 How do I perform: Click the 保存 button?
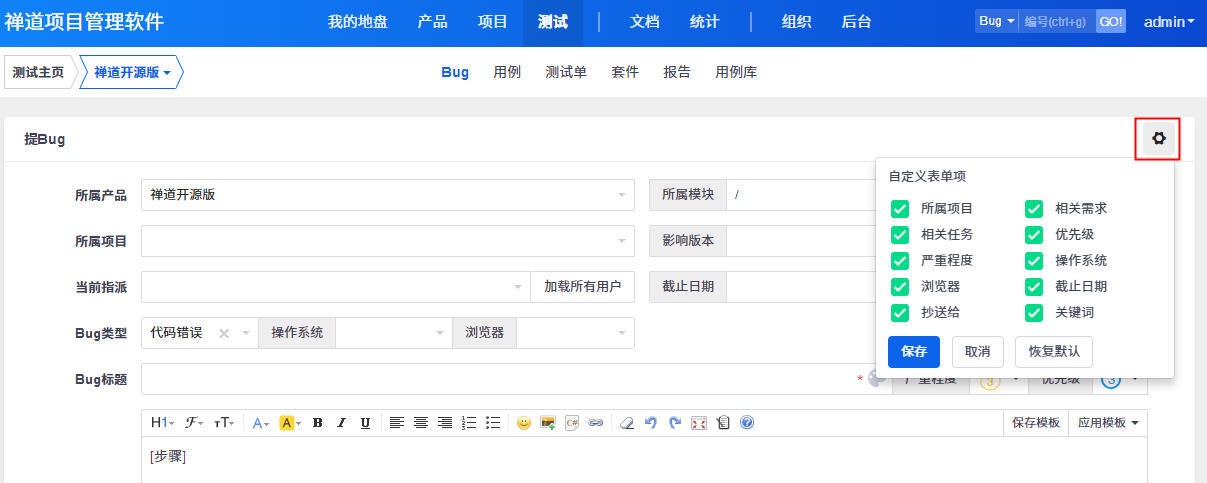coord(913,352)
